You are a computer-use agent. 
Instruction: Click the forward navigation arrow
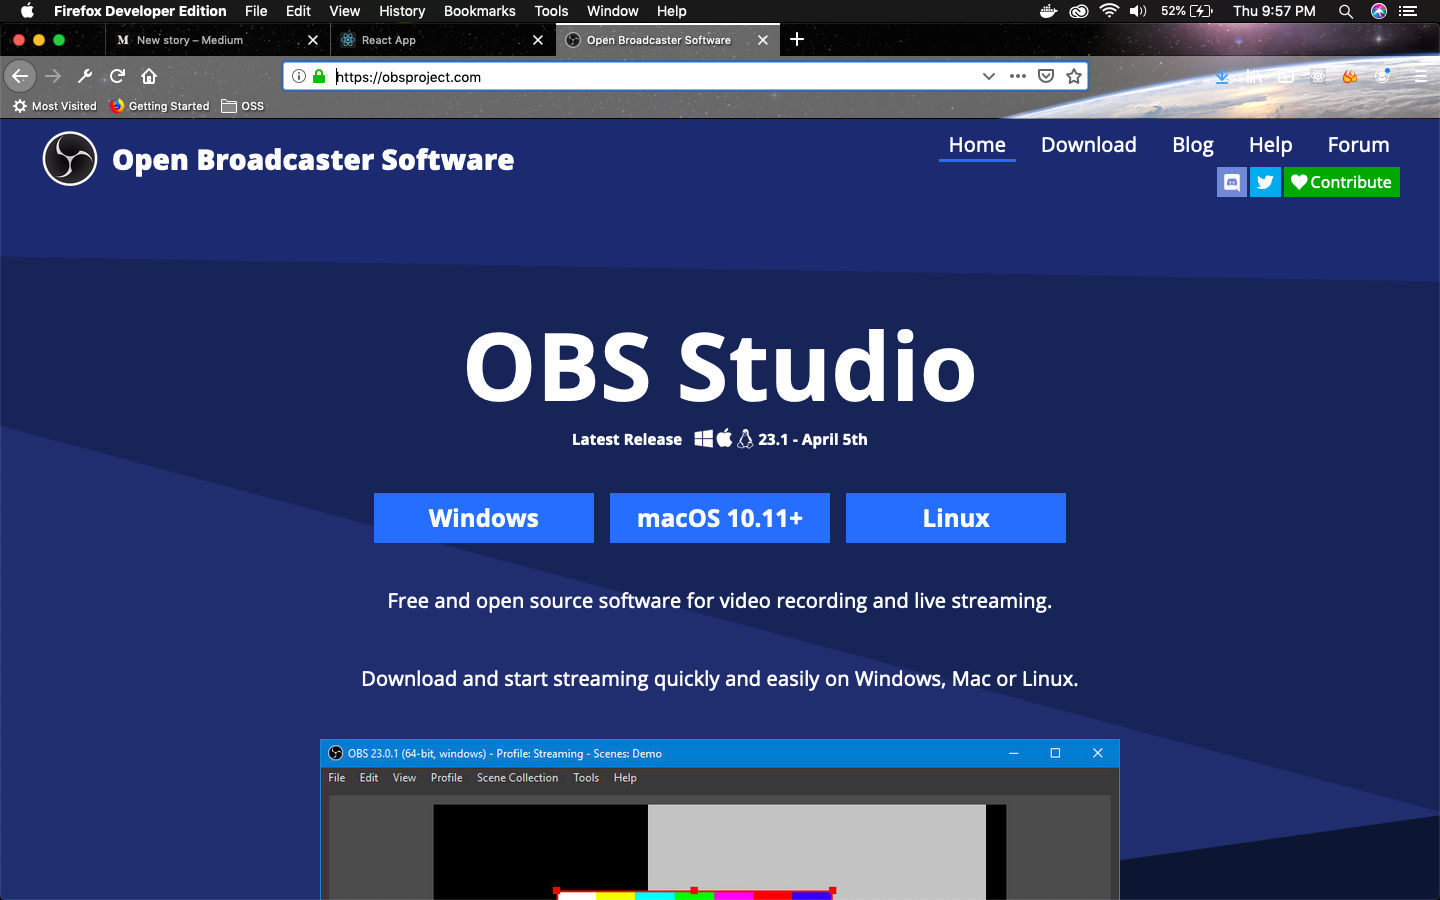point(53,76)
